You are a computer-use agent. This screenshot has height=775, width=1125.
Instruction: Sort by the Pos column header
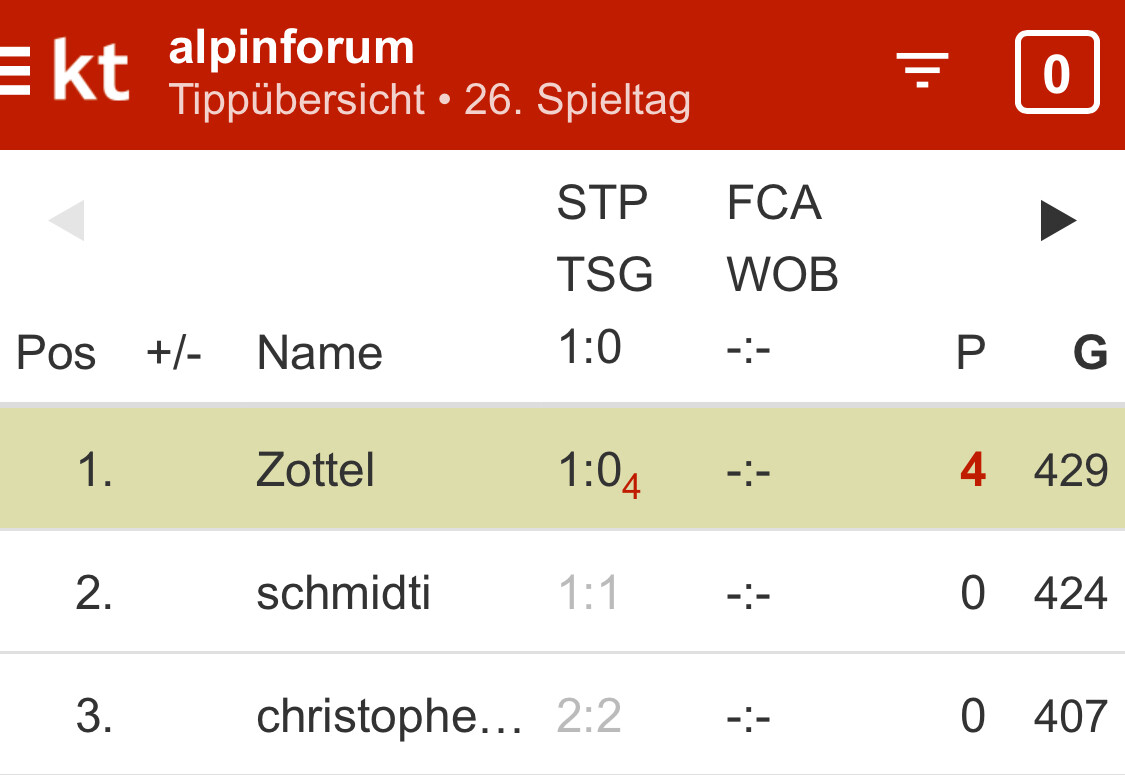[56, 353]
